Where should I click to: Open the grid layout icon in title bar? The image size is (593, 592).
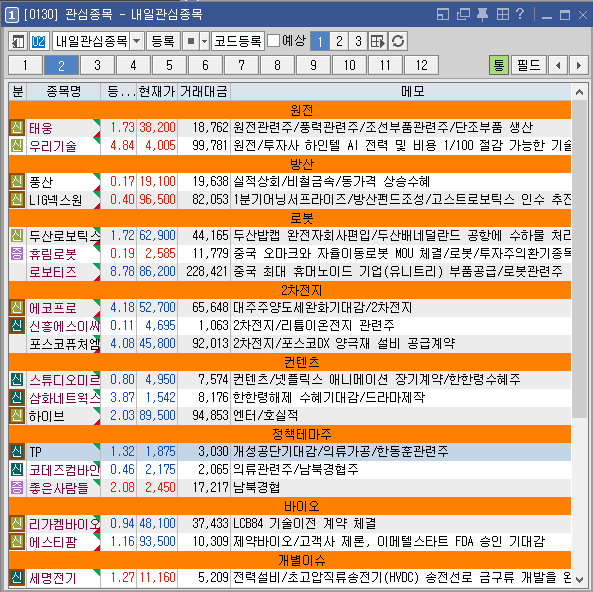point(503,14)
